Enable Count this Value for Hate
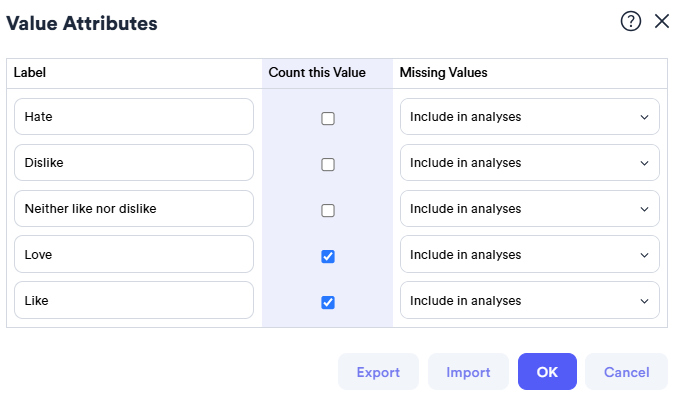Viewport: 674px width, 399px height. 328,118
